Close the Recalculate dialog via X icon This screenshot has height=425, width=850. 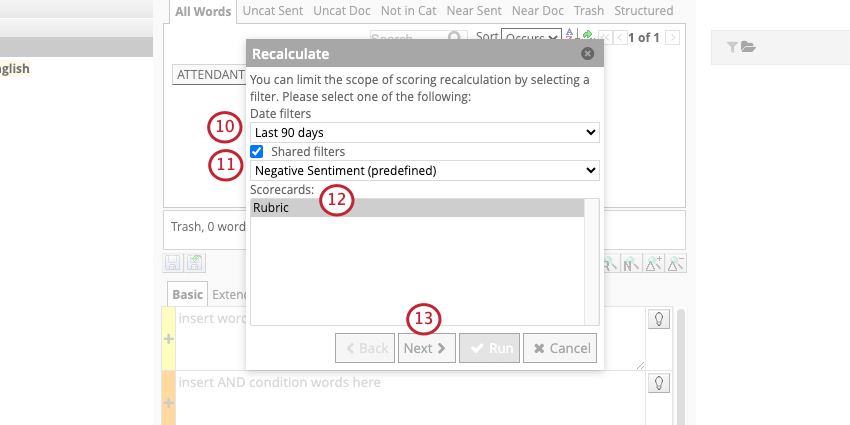pos(587,54)
